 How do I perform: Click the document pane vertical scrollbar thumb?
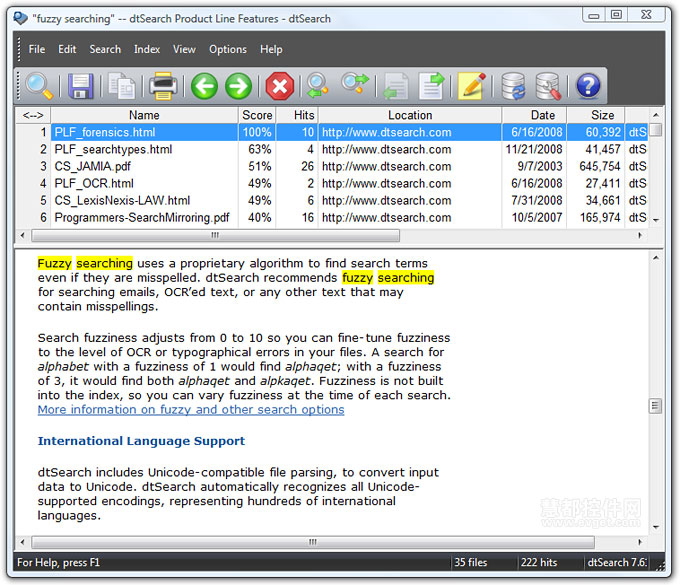pyautogui.click(x=655, y=406)
